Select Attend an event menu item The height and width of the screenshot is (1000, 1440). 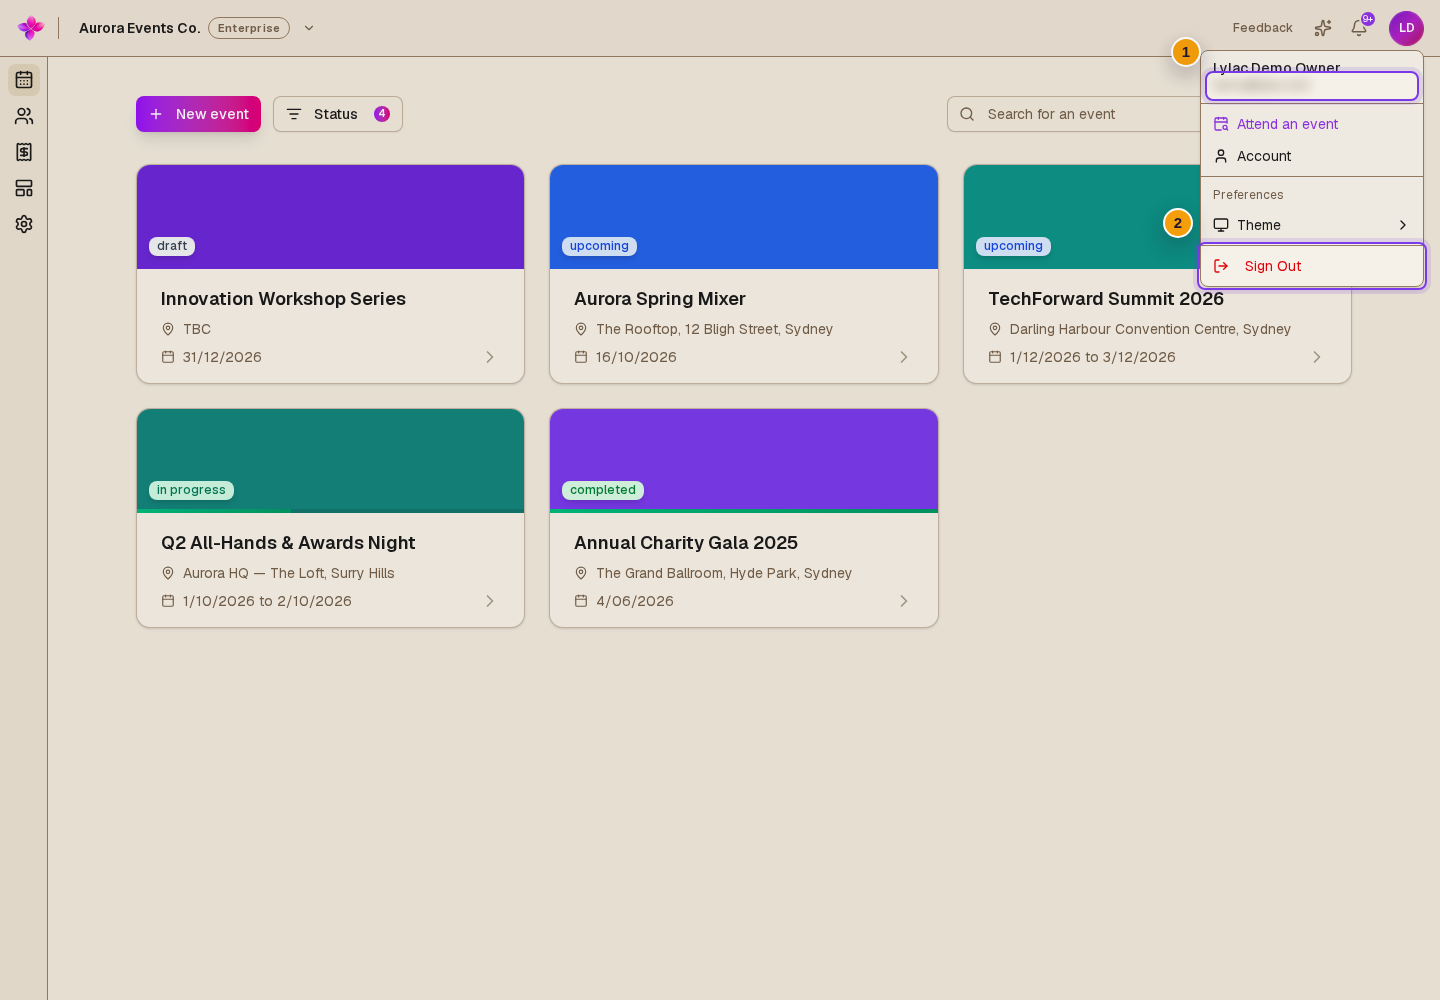[1312, 124]
